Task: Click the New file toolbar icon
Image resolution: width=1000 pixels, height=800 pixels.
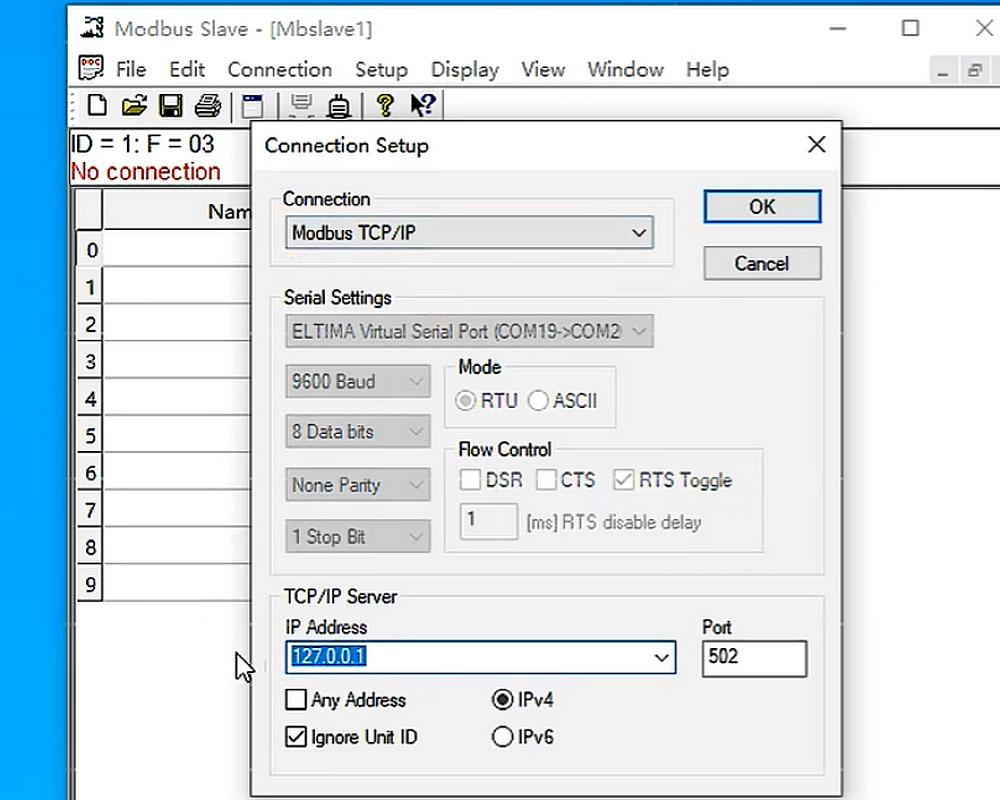Action: (x=96, y=105)
